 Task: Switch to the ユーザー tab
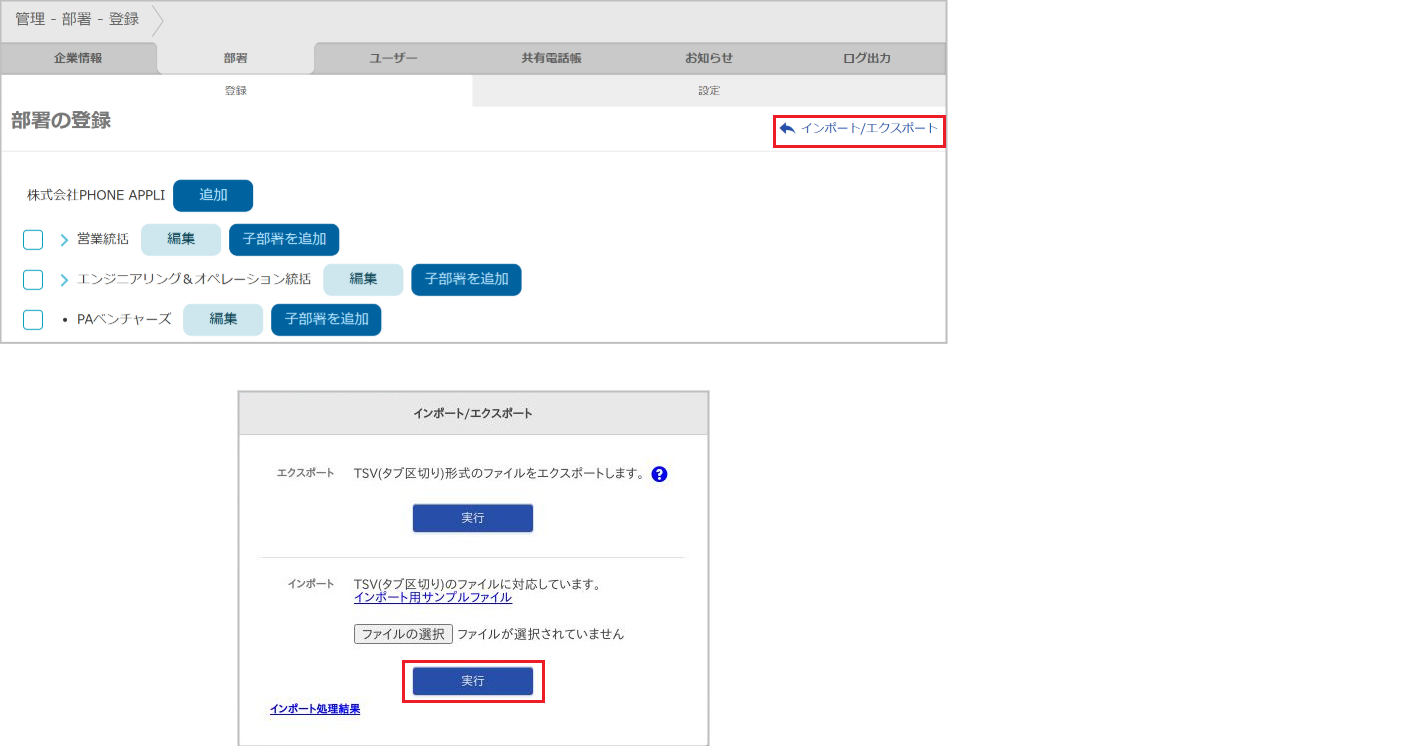pos(393,58)
